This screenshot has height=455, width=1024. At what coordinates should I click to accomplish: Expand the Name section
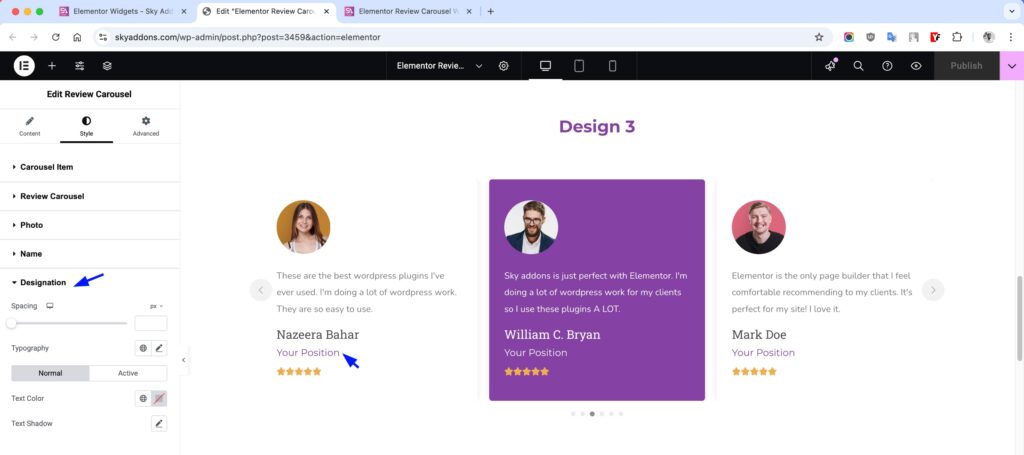point(89,253)
